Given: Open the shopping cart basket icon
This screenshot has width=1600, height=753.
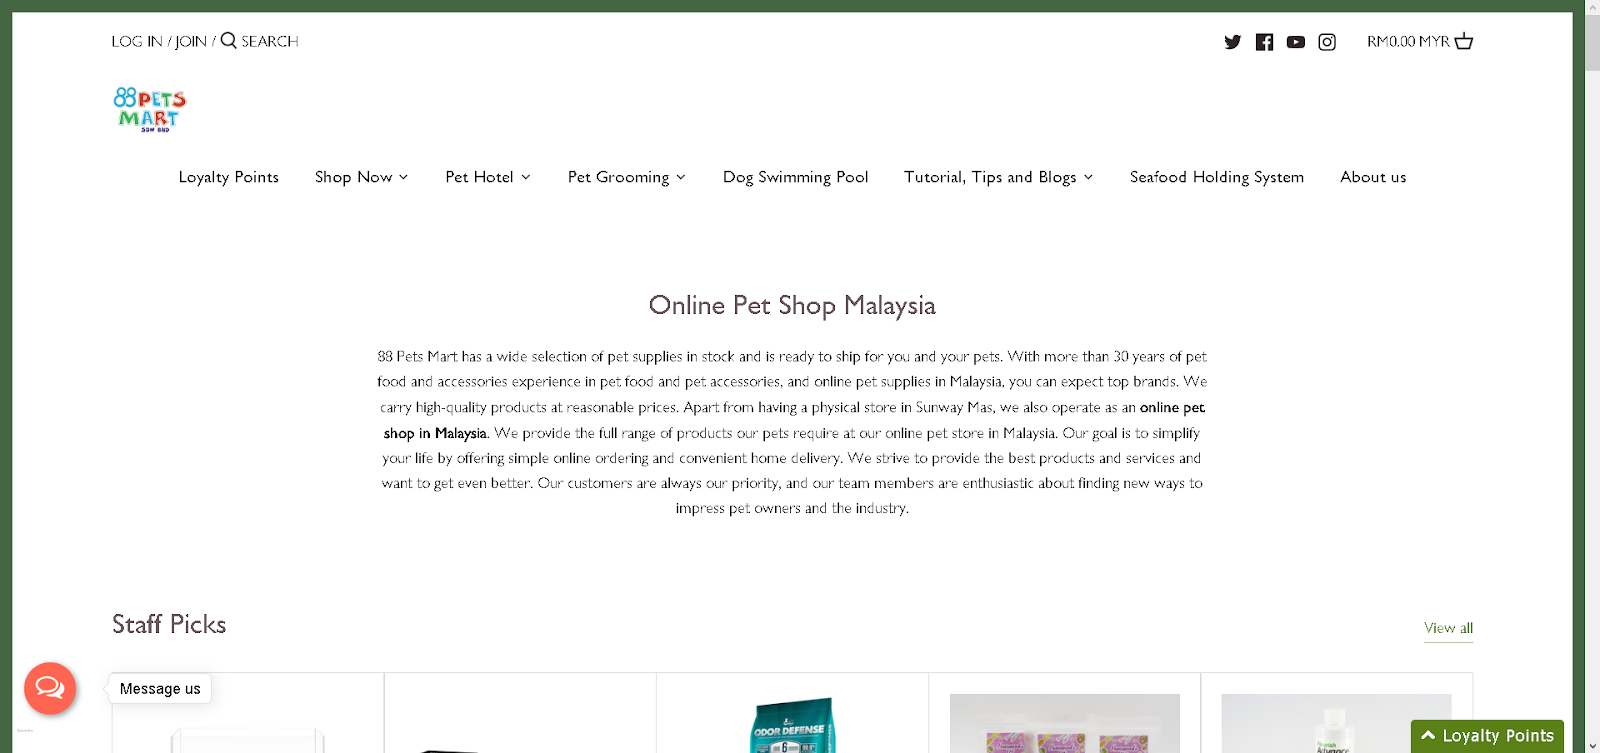Looking at the screenshot, I should click(x=1464, y=41).
